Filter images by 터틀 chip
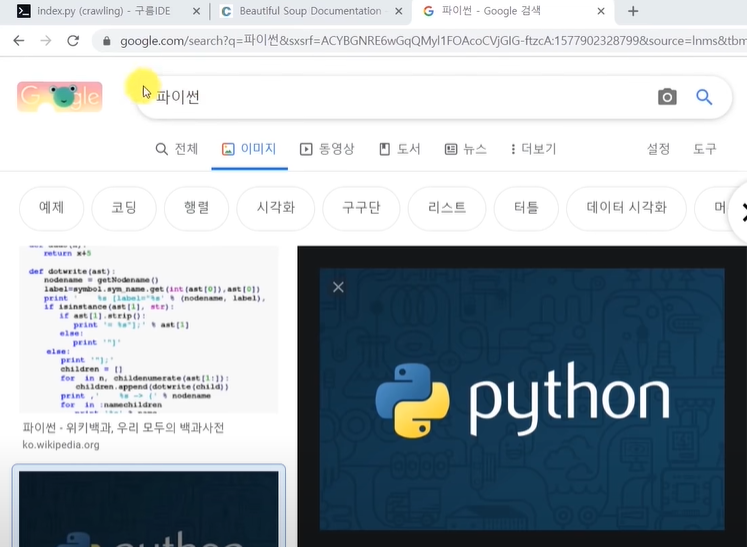Screen dimensions: 747x547 [526, 208]
